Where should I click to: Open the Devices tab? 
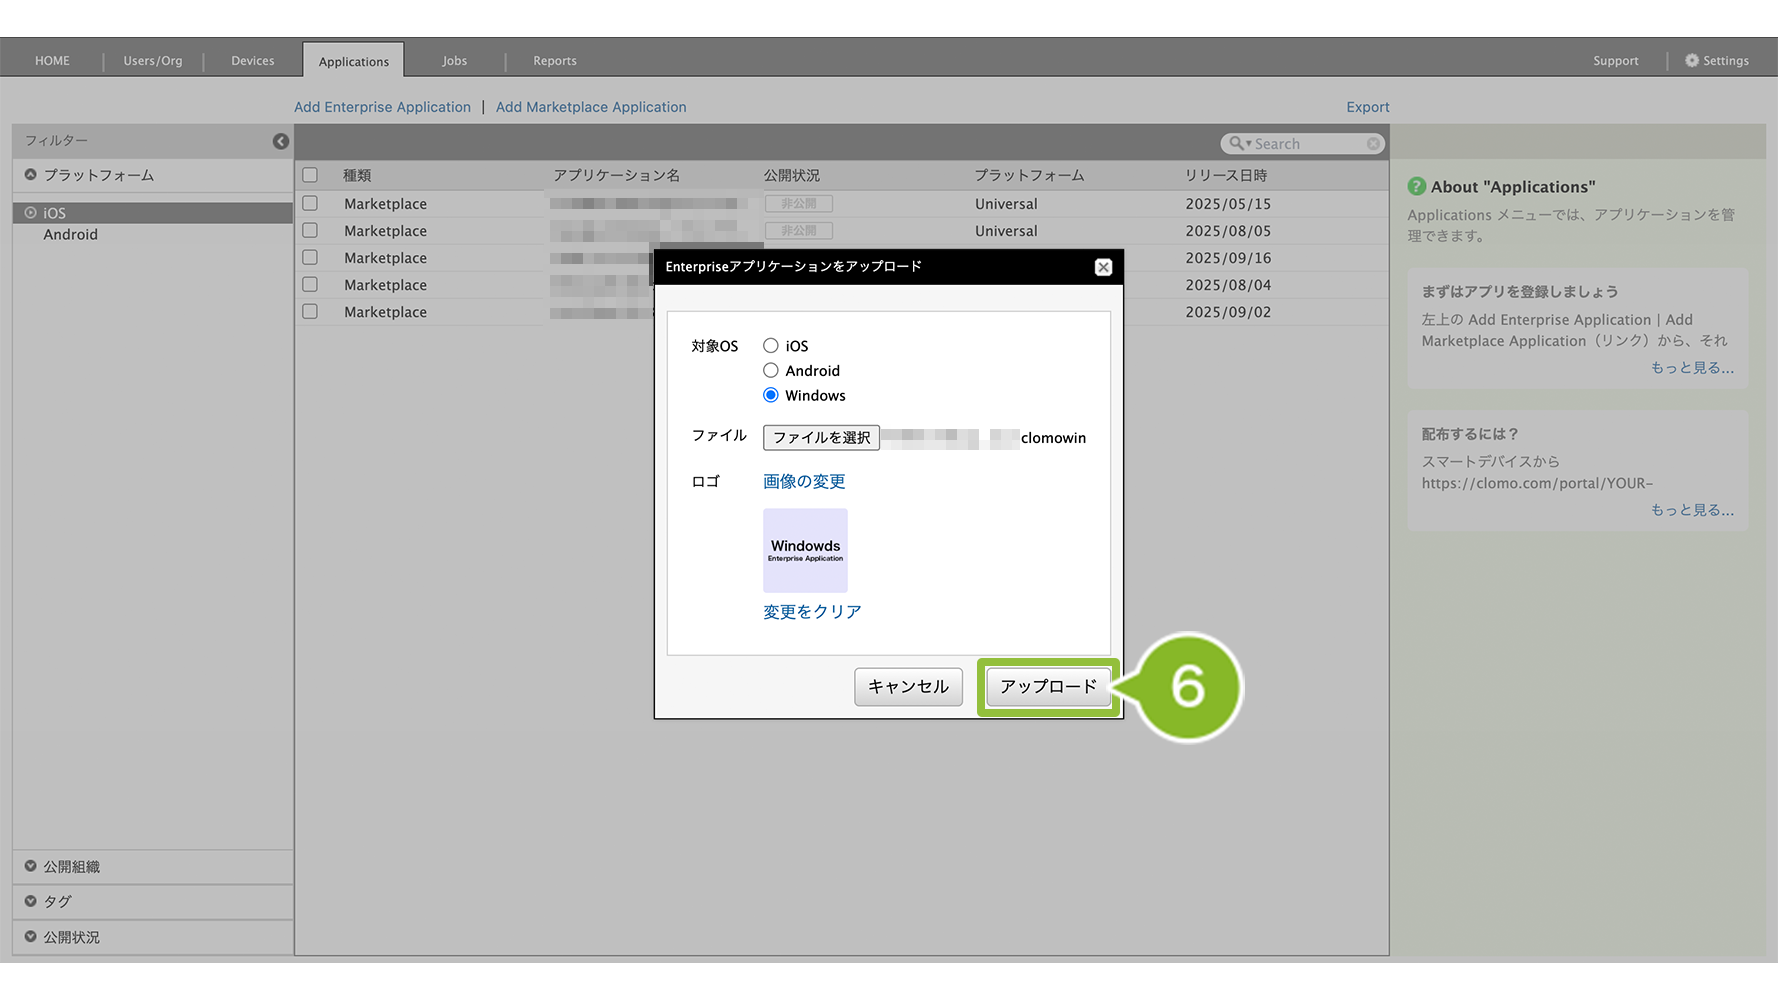coord(252,61)
